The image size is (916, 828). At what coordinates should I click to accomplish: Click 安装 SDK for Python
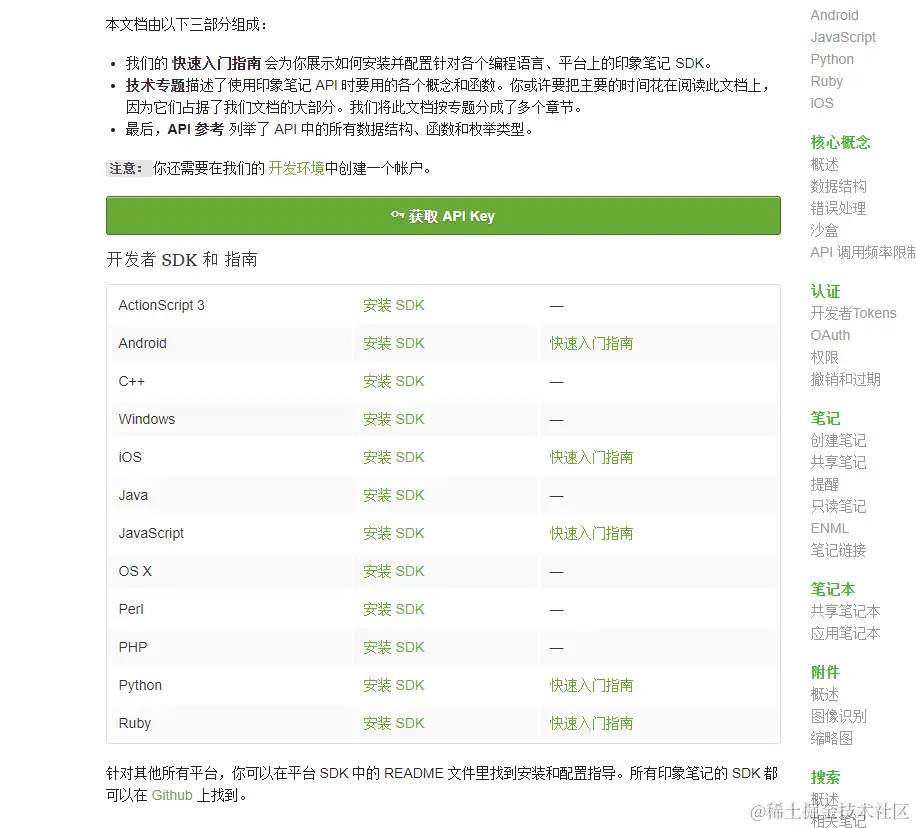393,685
